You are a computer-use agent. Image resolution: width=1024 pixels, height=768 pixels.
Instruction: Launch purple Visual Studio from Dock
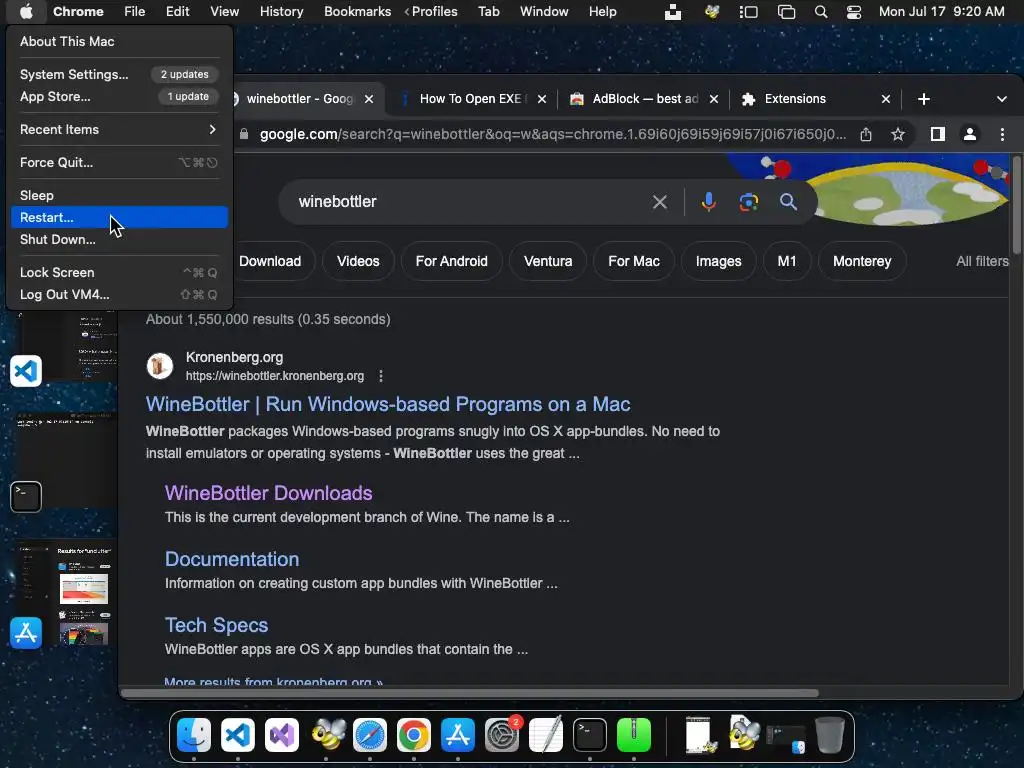coord(281,735)
